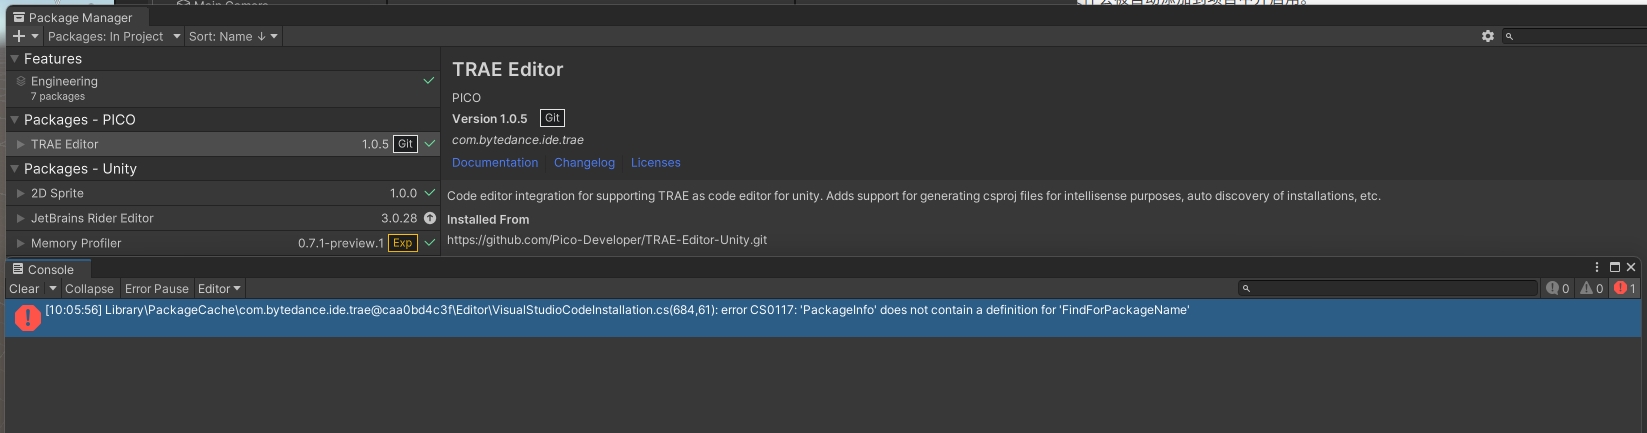
Task: Click the installed checkmark beside TRAE Editor
Action: tap(430, 144)
